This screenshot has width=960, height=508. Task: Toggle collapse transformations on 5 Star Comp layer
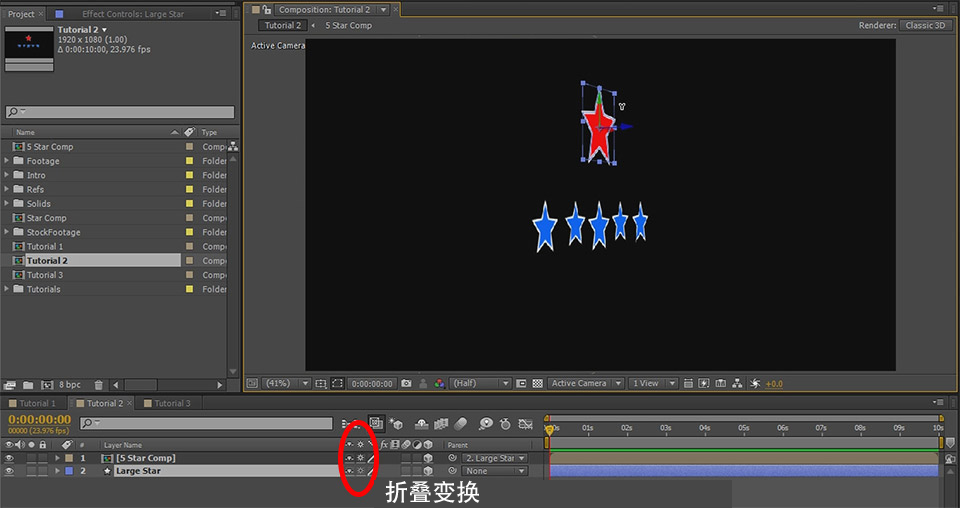point(360,458)
